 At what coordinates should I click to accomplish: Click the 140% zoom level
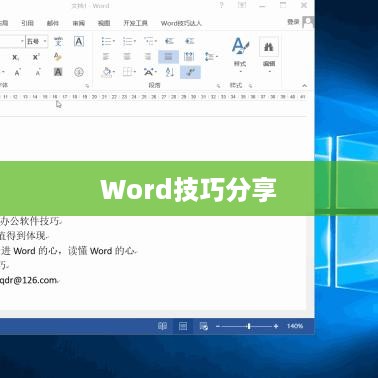coord(295,326)
